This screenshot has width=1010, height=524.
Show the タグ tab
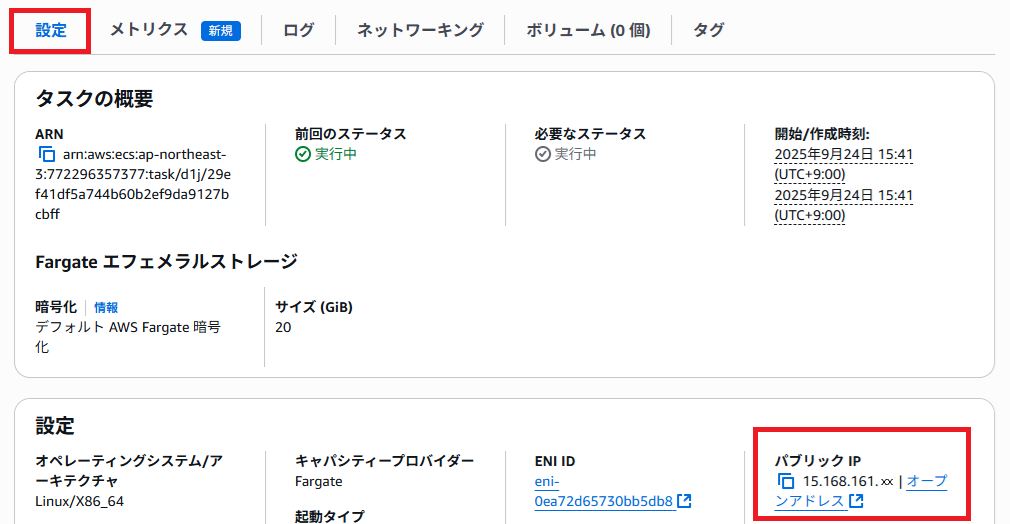tap(708, 30)
